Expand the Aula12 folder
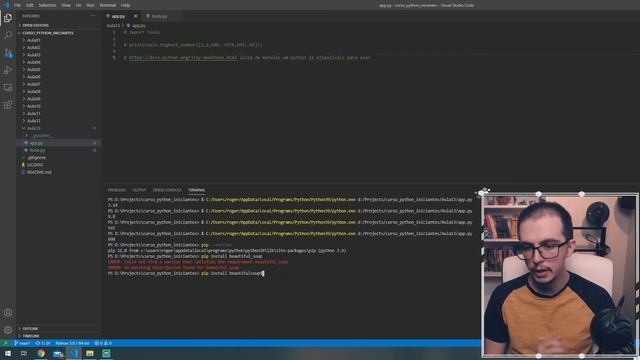The image size is (640, 360). tap(33, 121)
